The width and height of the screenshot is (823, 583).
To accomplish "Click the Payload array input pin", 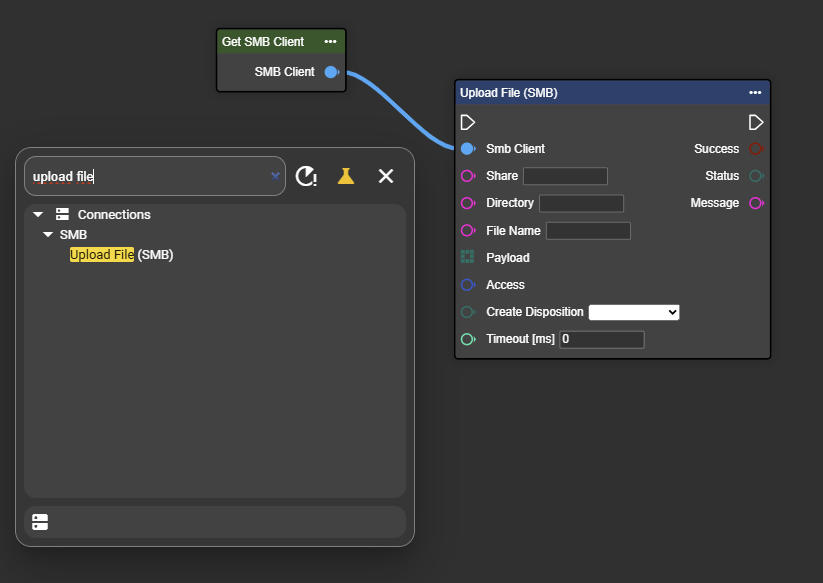I will 467,257.
